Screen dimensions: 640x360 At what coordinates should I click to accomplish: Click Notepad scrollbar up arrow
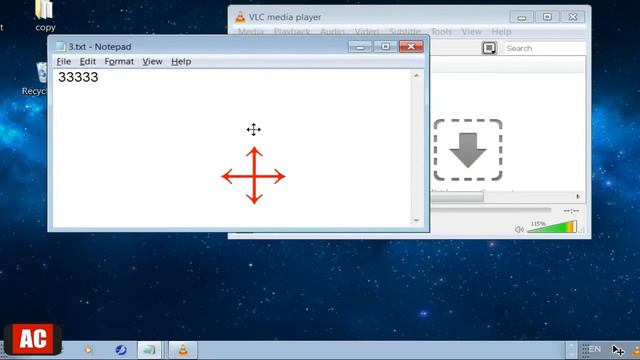tap(416, 76)
